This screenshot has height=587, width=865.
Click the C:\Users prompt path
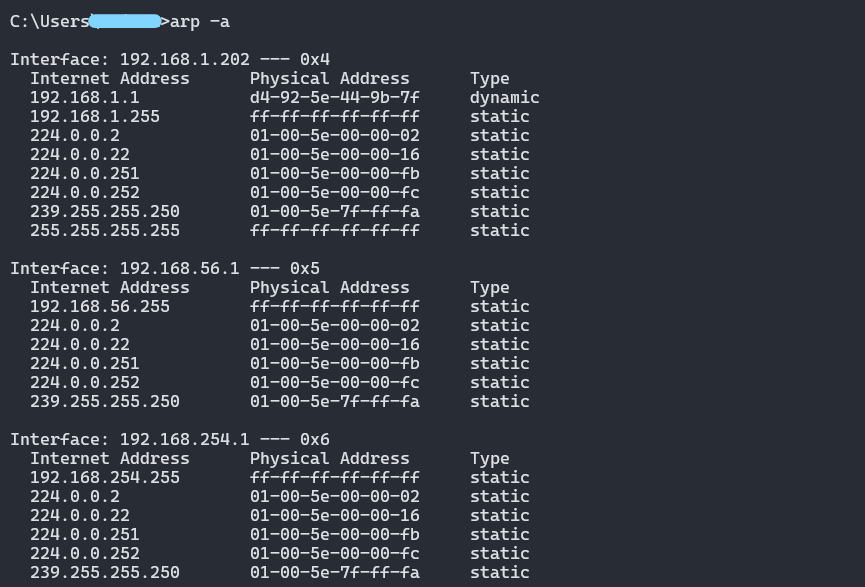click(x=48, y=21)
